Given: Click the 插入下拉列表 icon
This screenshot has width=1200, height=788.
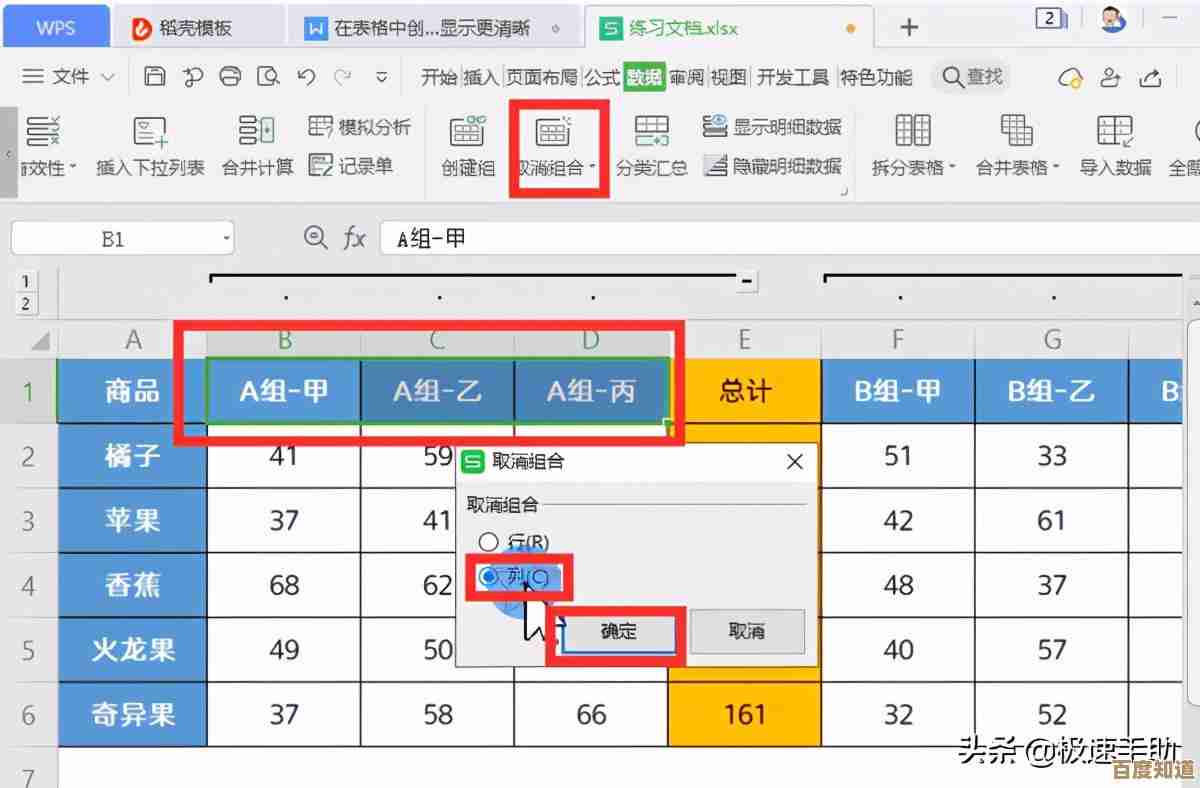Looking at the screenshot, I should tap(150, 133).
